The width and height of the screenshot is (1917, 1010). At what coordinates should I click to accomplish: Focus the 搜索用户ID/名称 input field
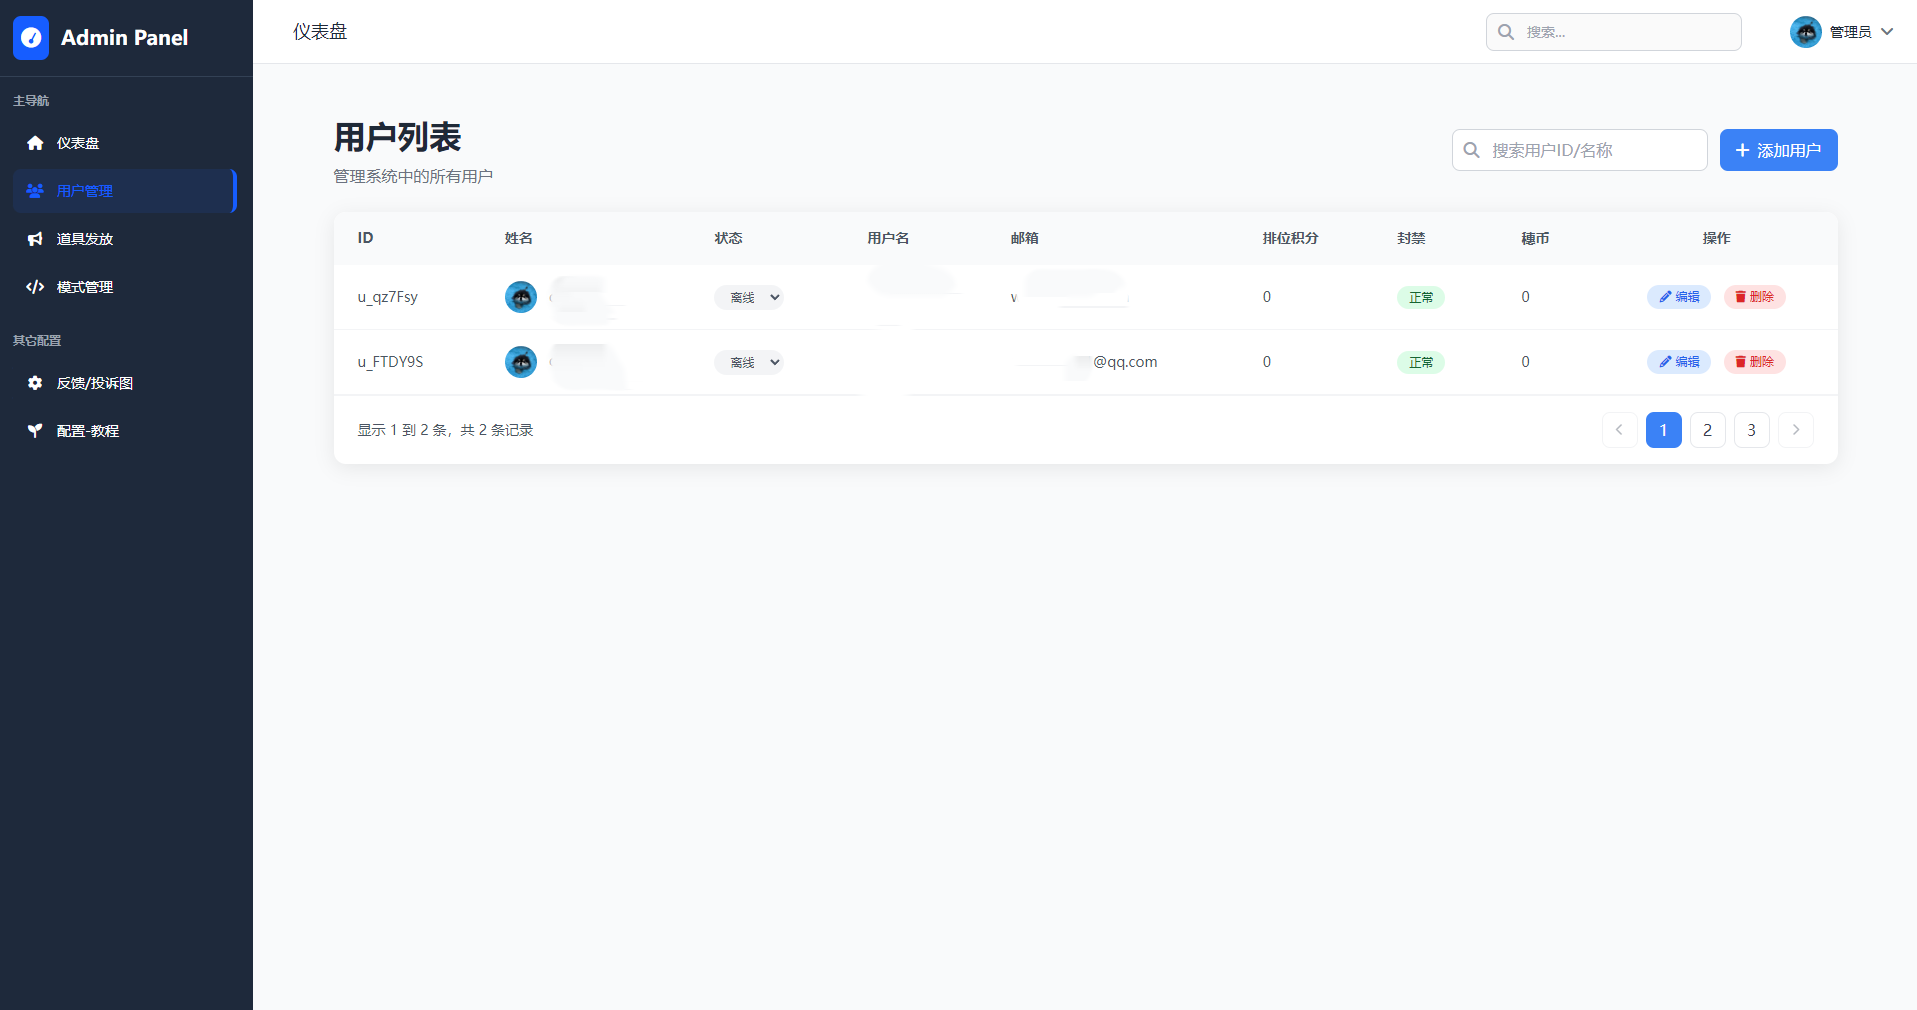1579,150
